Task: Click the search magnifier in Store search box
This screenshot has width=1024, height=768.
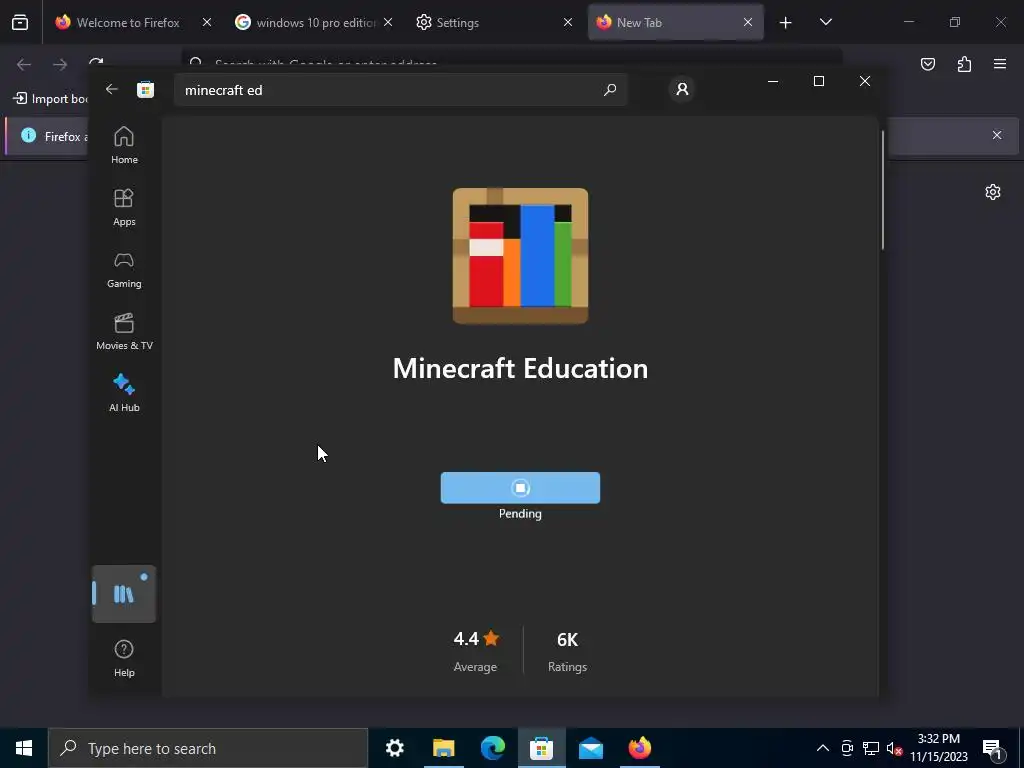Action: tap(610, 89)
